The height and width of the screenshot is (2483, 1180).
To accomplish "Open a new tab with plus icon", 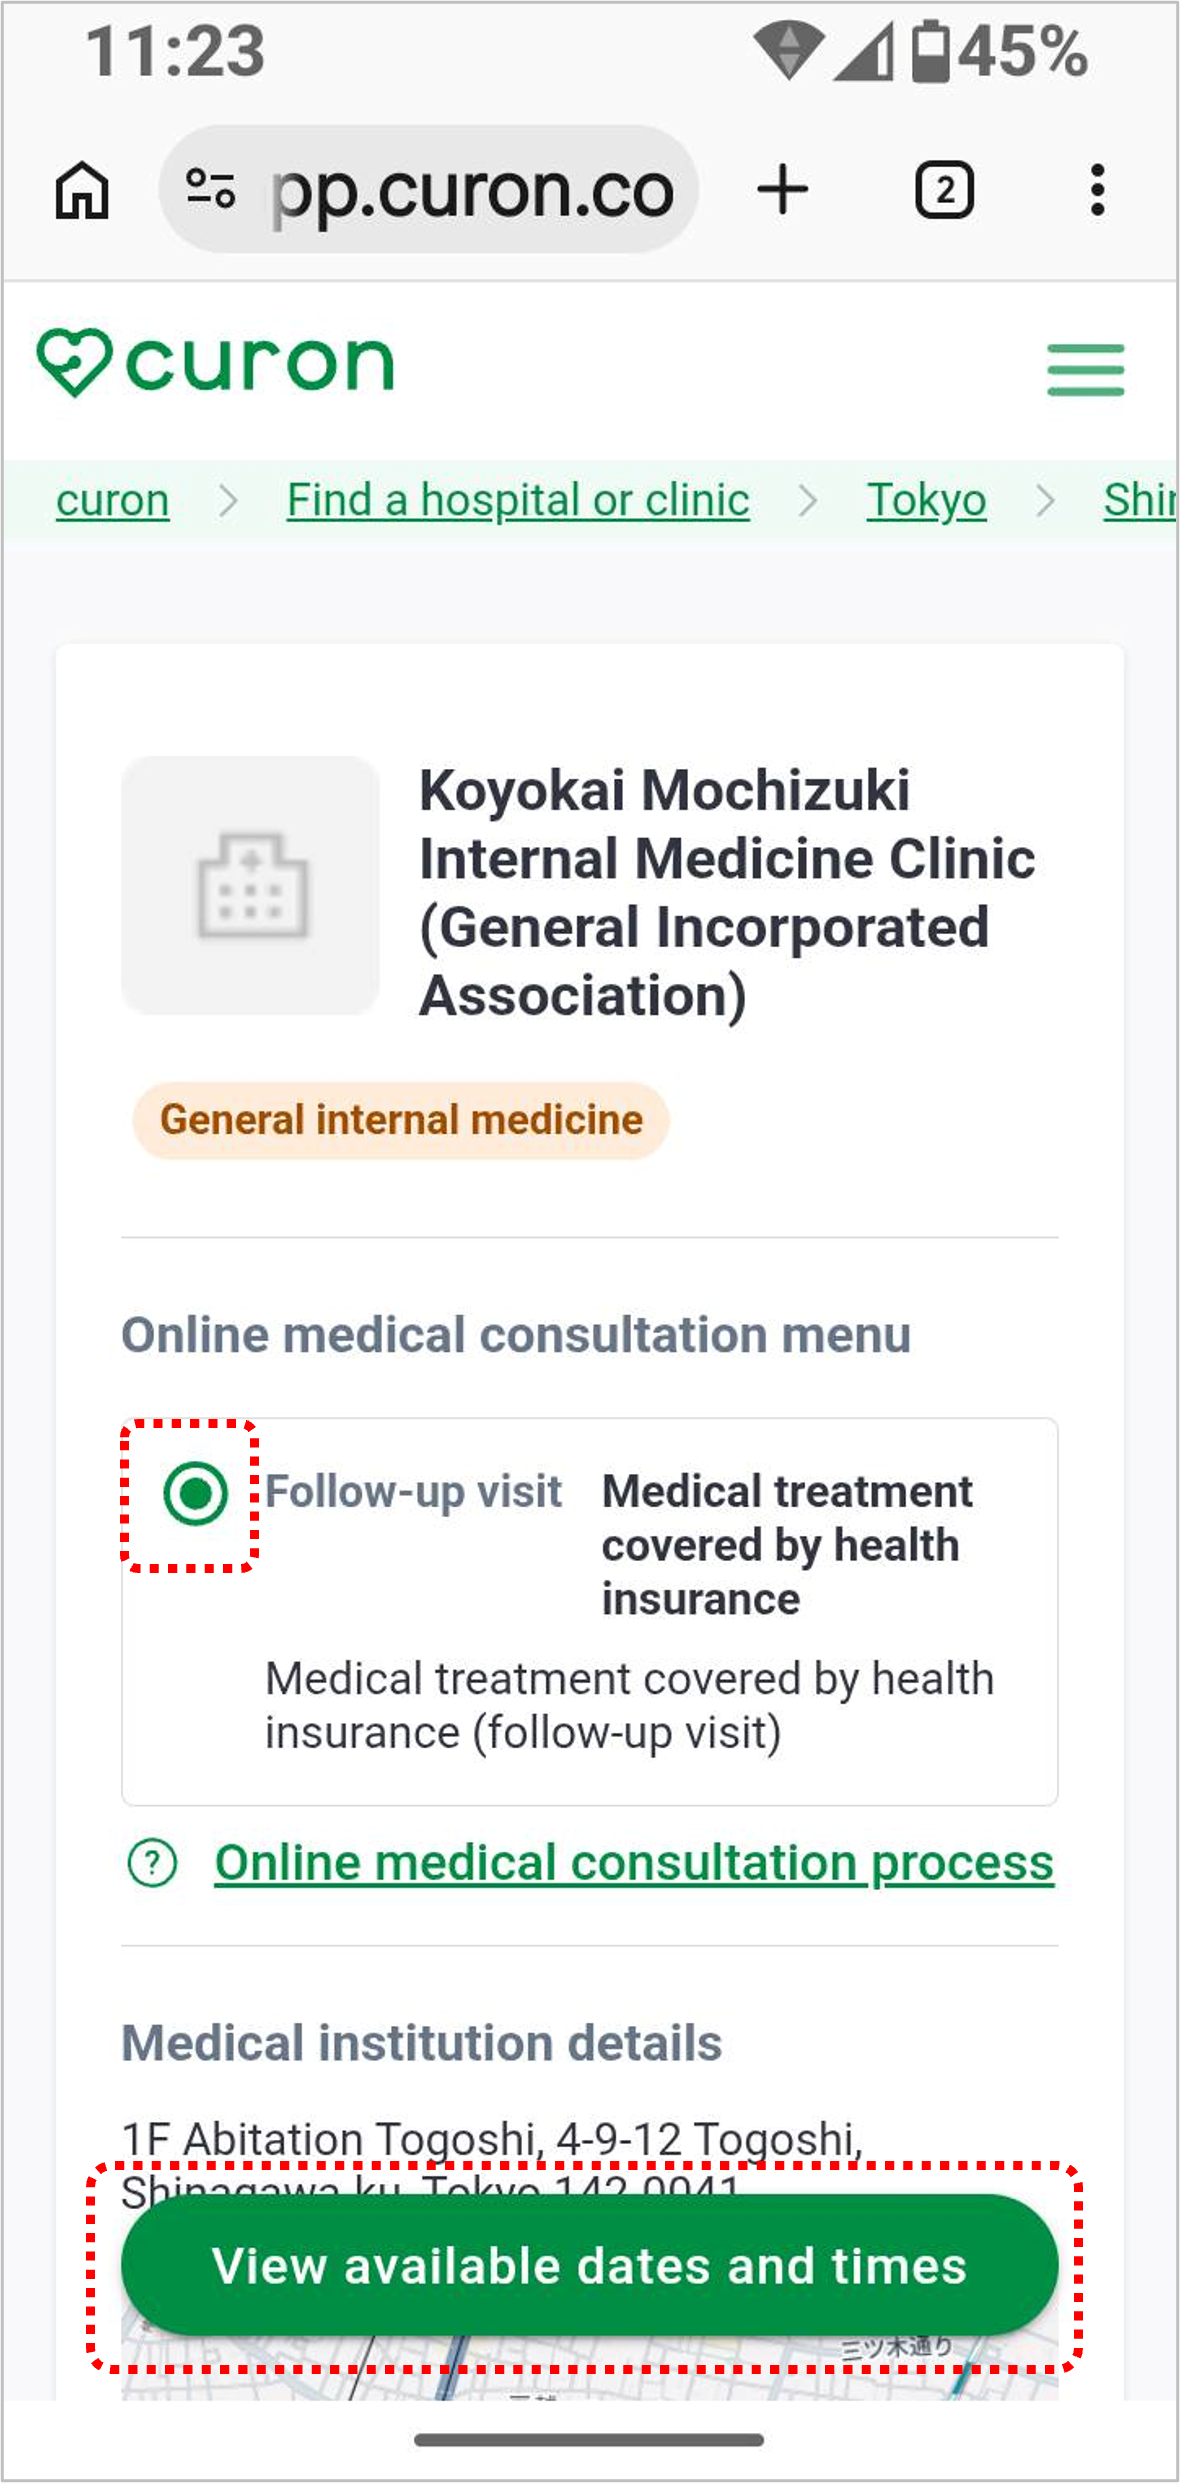I will tap(782, 190).
